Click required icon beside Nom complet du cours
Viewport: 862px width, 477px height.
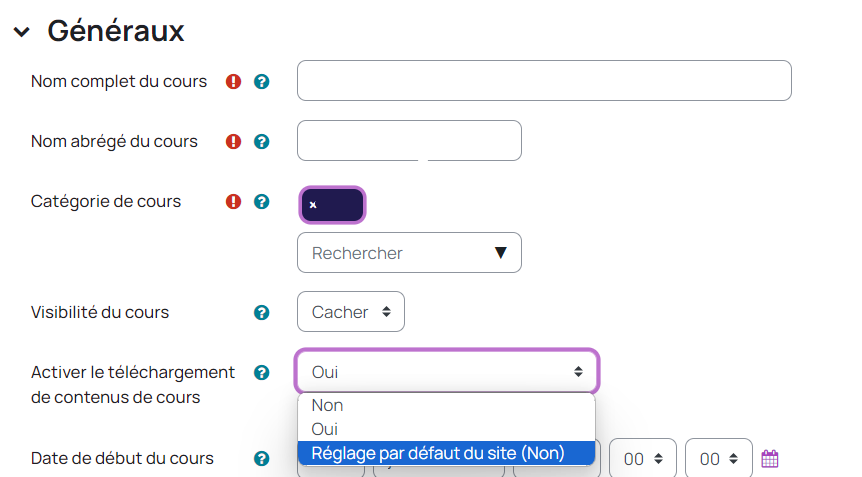click(234, 82)
